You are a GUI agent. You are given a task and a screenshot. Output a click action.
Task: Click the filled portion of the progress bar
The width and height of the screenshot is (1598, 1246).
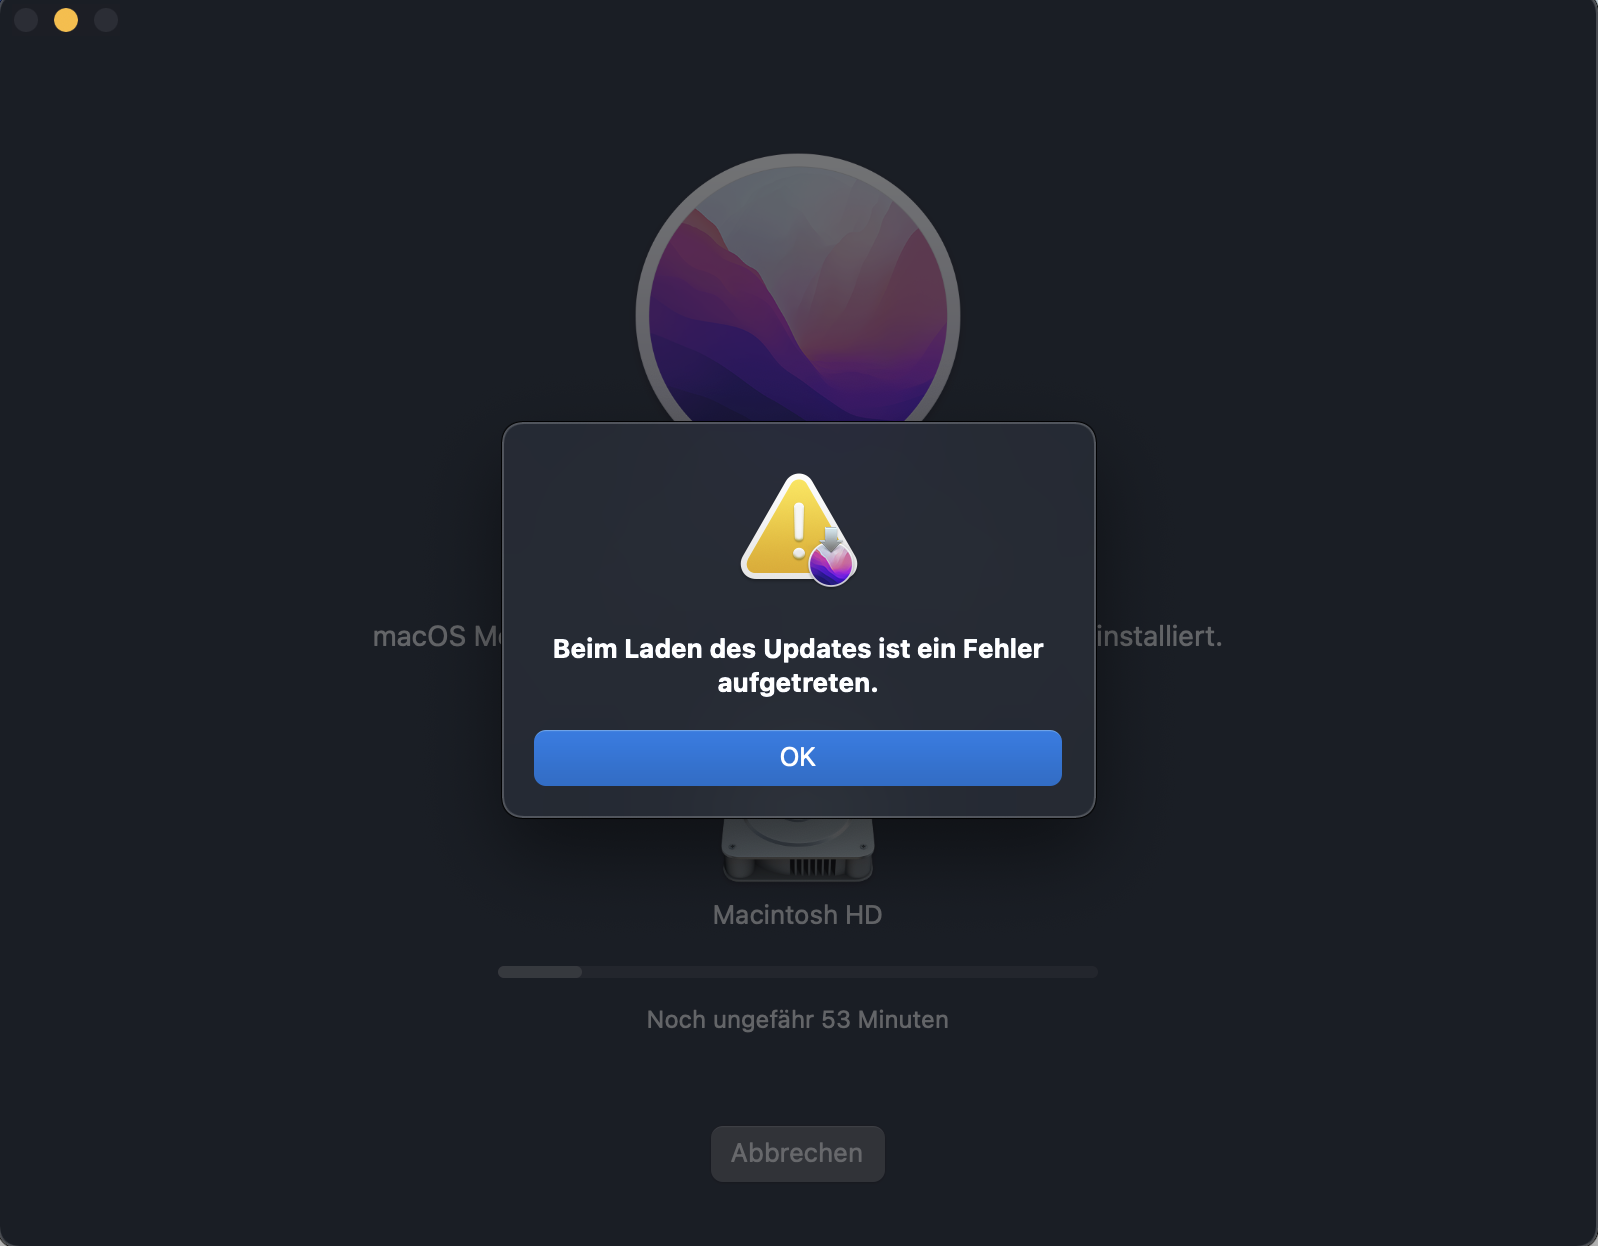tap(540, 972)
